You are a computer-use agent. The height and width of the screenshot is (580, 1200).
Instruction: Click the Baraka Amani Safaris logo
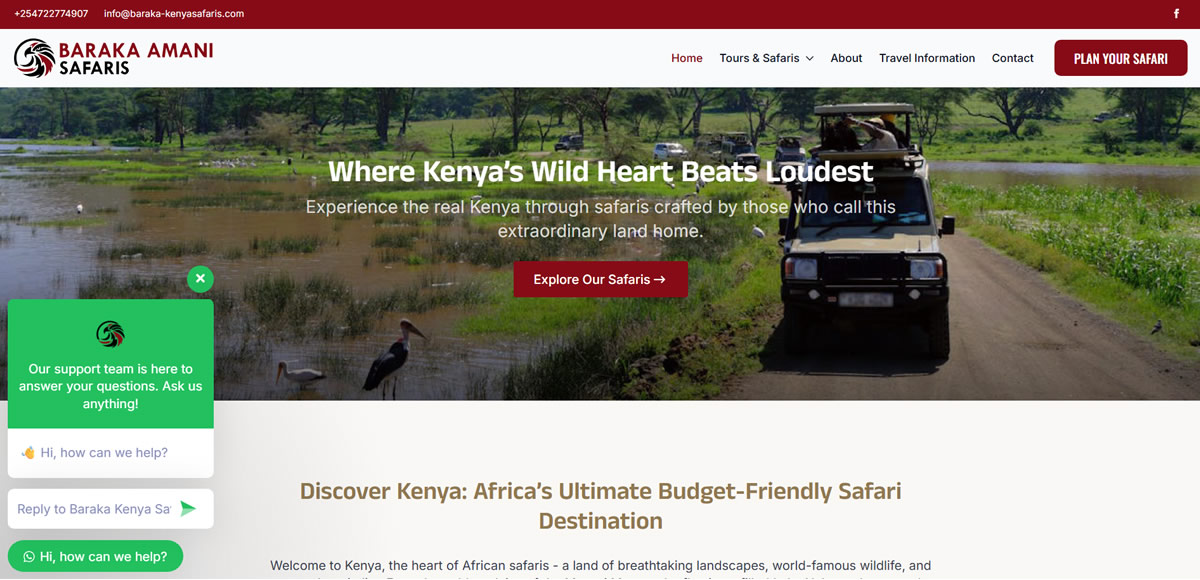coord(113,58)
